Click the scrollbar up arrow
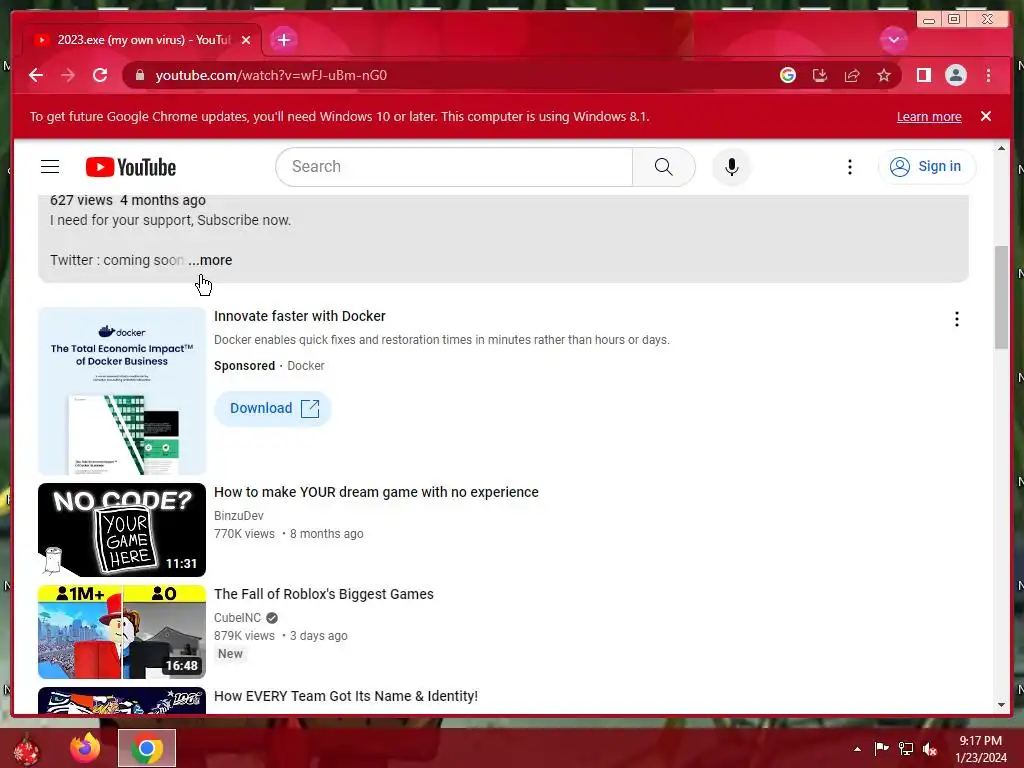The width and height of the screenshot is (1024, 768). [1001, 148]
